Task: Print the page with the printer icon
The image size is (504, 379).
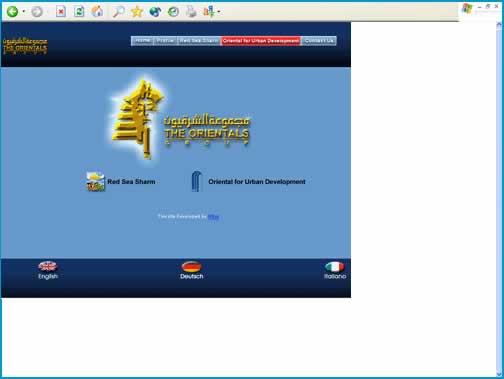Action: pyautogui.click(x=191, y=12)
